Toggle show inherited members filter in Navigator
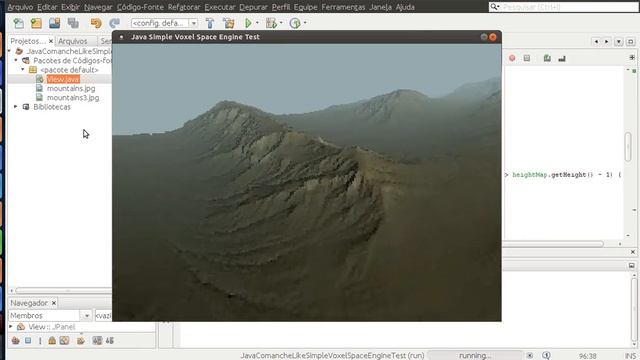The image size is (640, 360). [16, 340]
